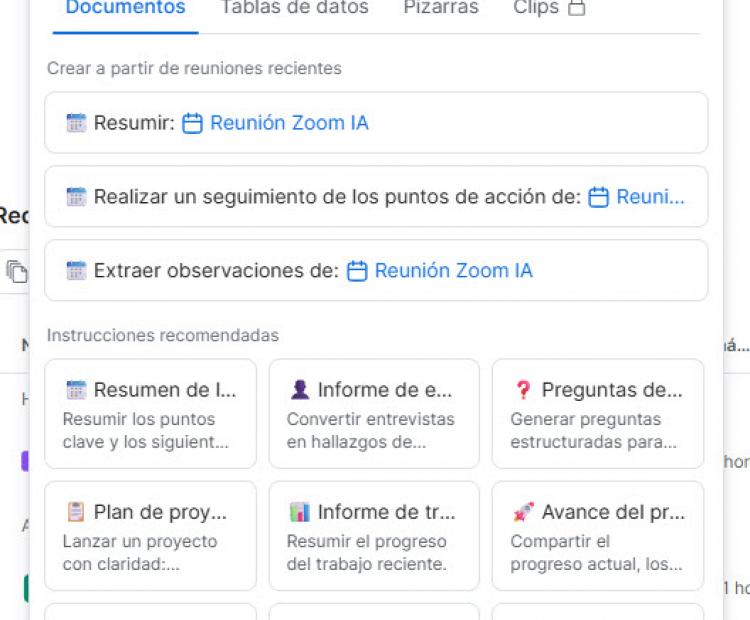Click Resumir: Reunión Zoom IA suggestion

(376, 123)
